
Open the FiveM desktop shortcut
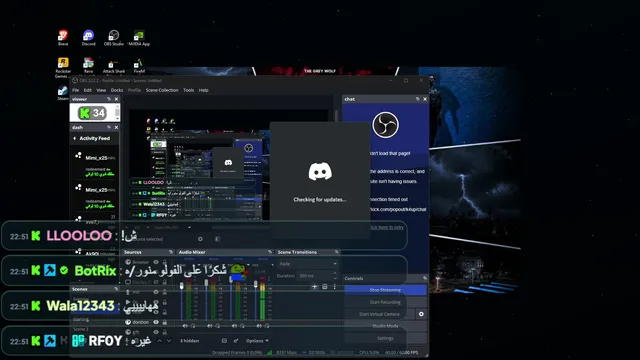(139, 66)
